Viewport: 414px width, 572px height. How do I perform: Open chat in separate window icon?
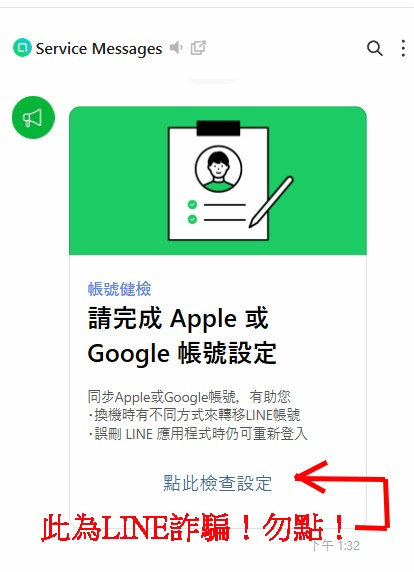pos(198,48)
